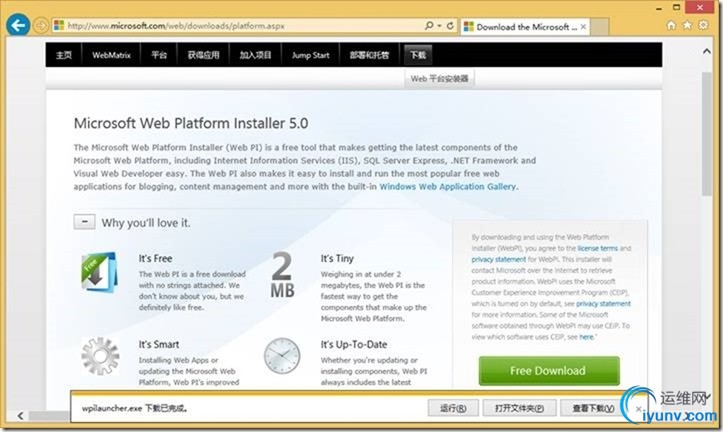Click the 2 MB size graphic
The height and width of the screenshot is (432, 723).
(x=282, y=275)
